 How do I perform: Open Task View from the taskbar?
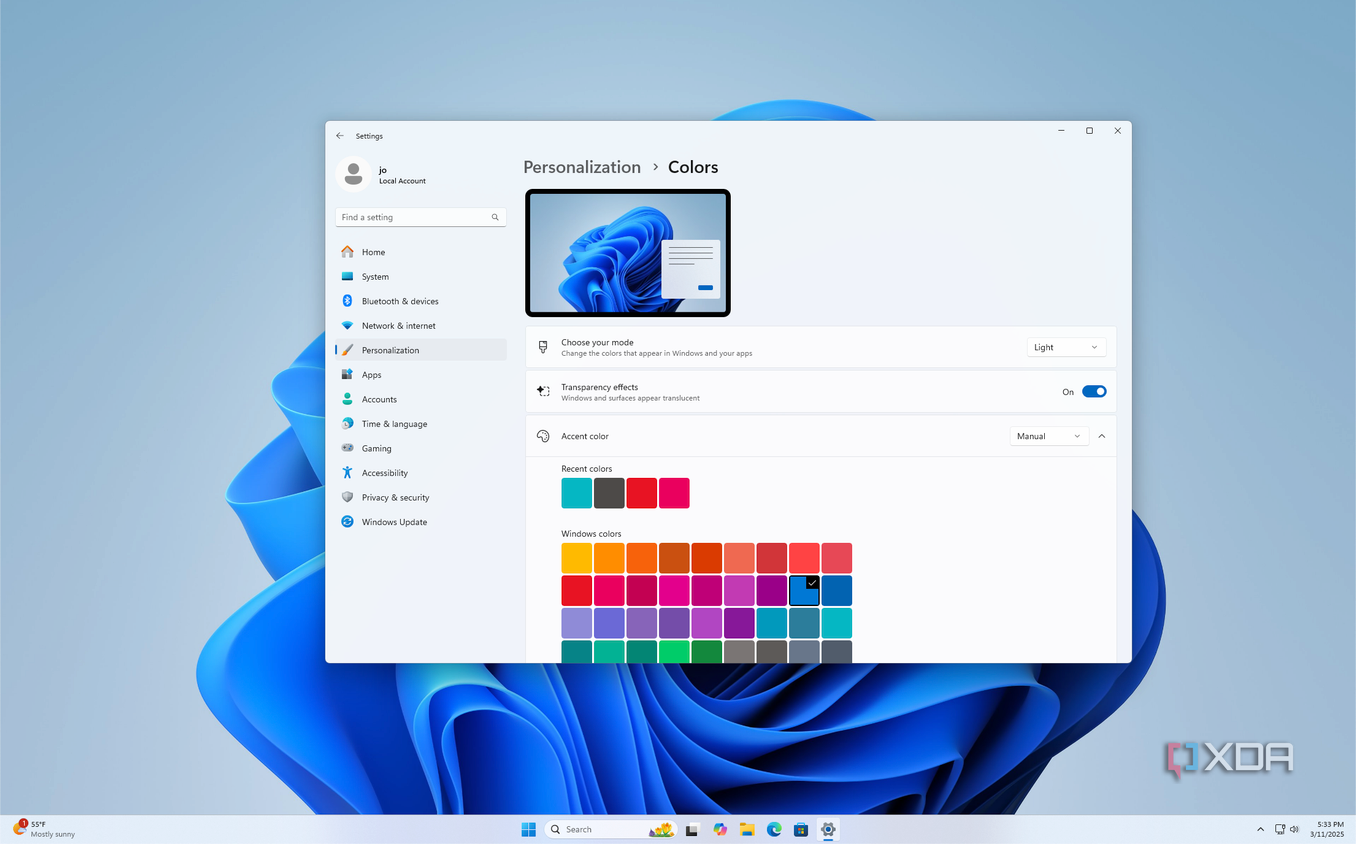(x=692, y=829)
